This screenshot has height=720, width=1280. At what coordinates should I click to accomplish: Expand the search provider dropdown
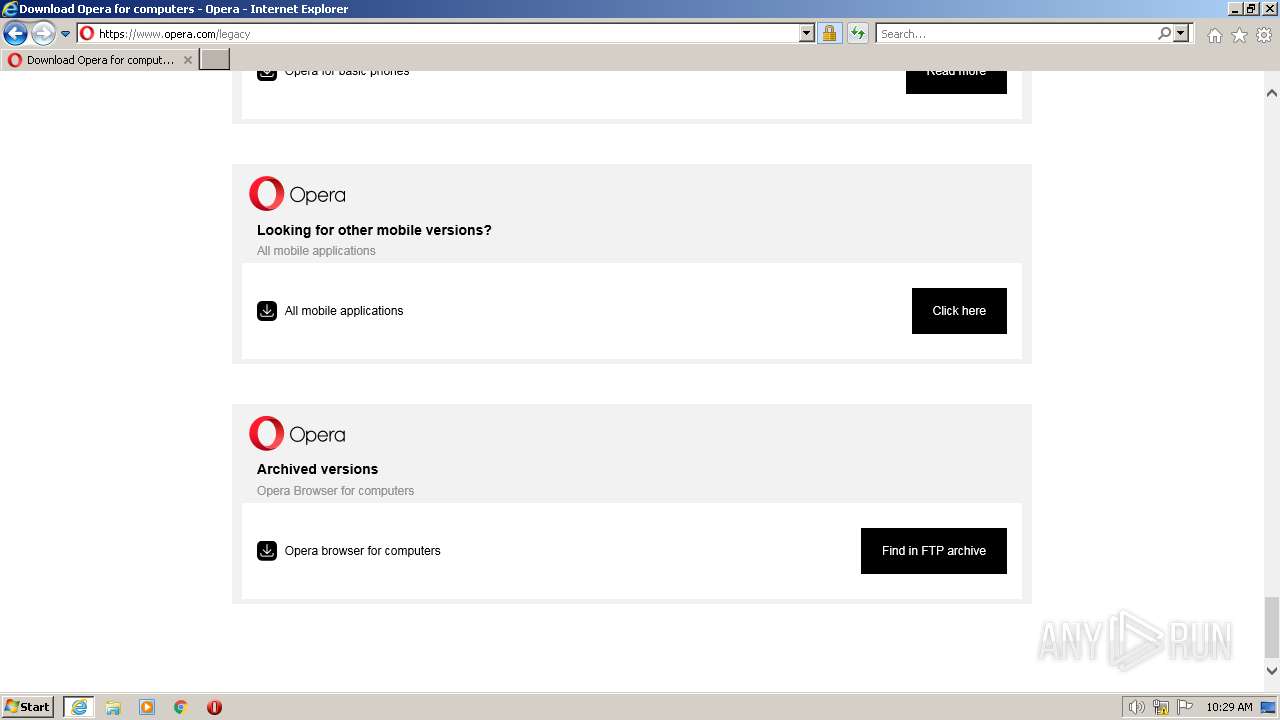point(1181,33)
